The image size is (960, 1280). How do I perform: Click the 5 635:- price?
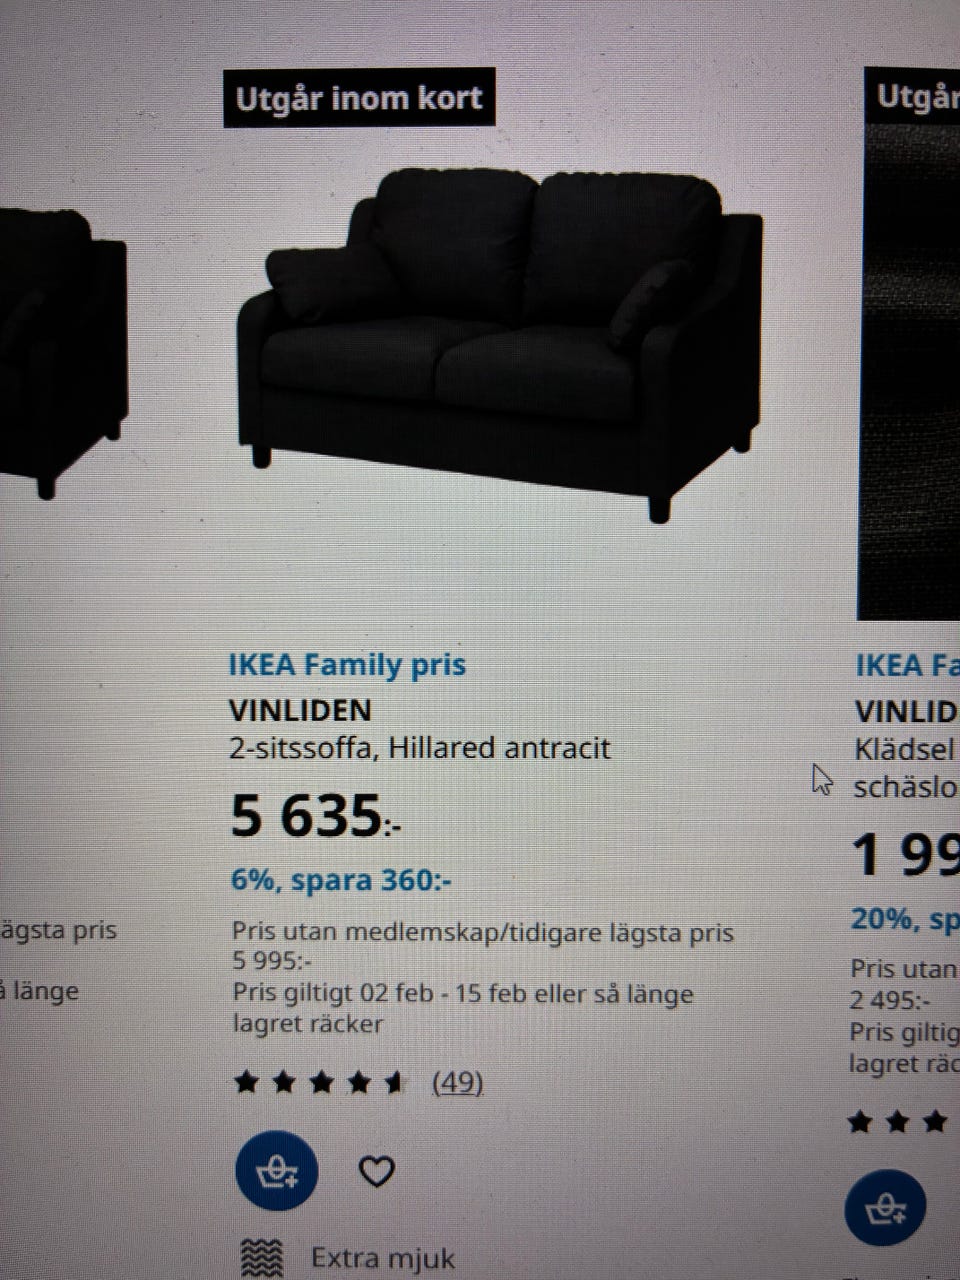click(x=315, y=815)
